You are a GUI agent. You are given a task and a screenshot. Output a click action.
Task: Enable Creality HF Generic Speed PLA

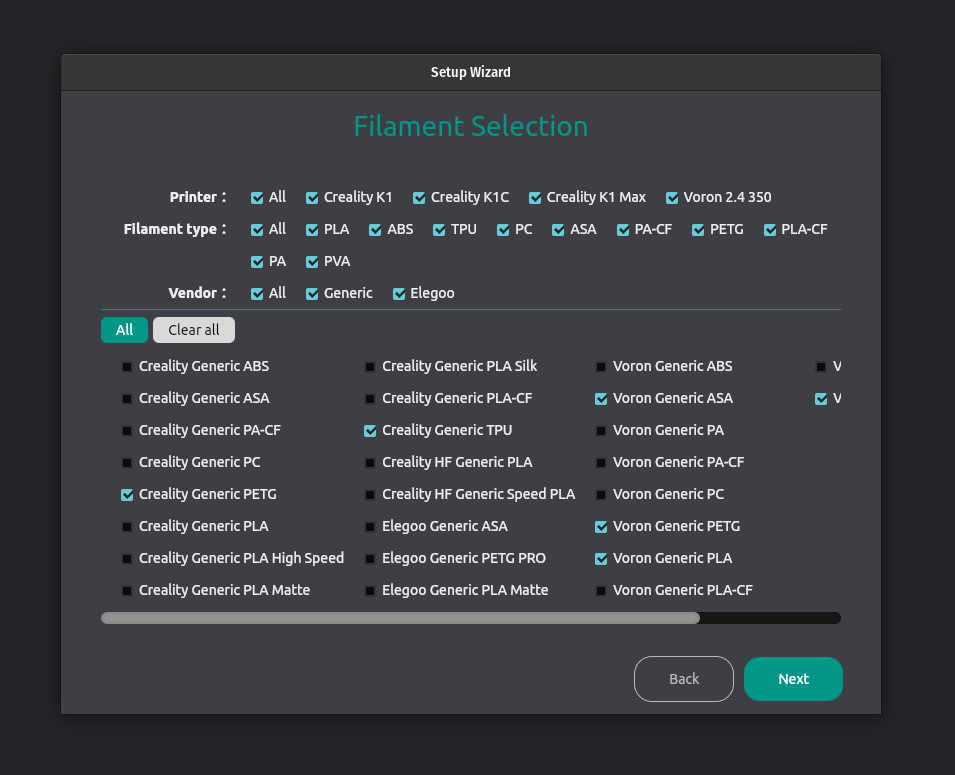point(370,495)
